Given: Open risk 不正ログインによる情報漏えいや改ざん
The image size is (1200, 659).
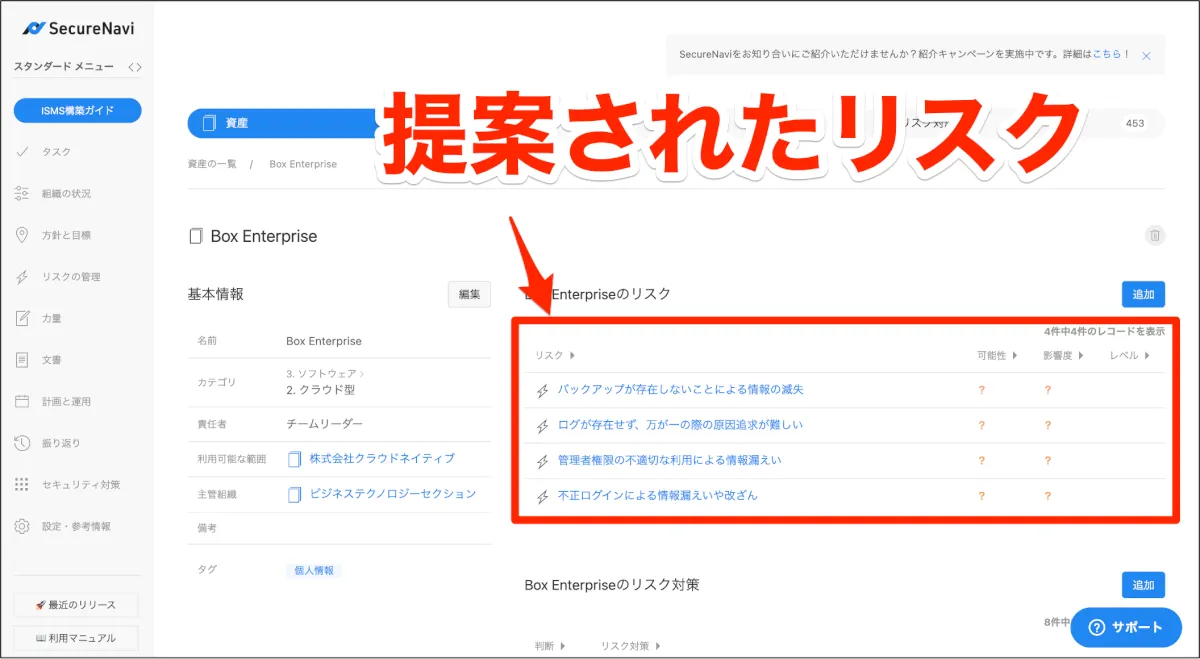Looking at the screenshot, I should (x=657, y=495).
